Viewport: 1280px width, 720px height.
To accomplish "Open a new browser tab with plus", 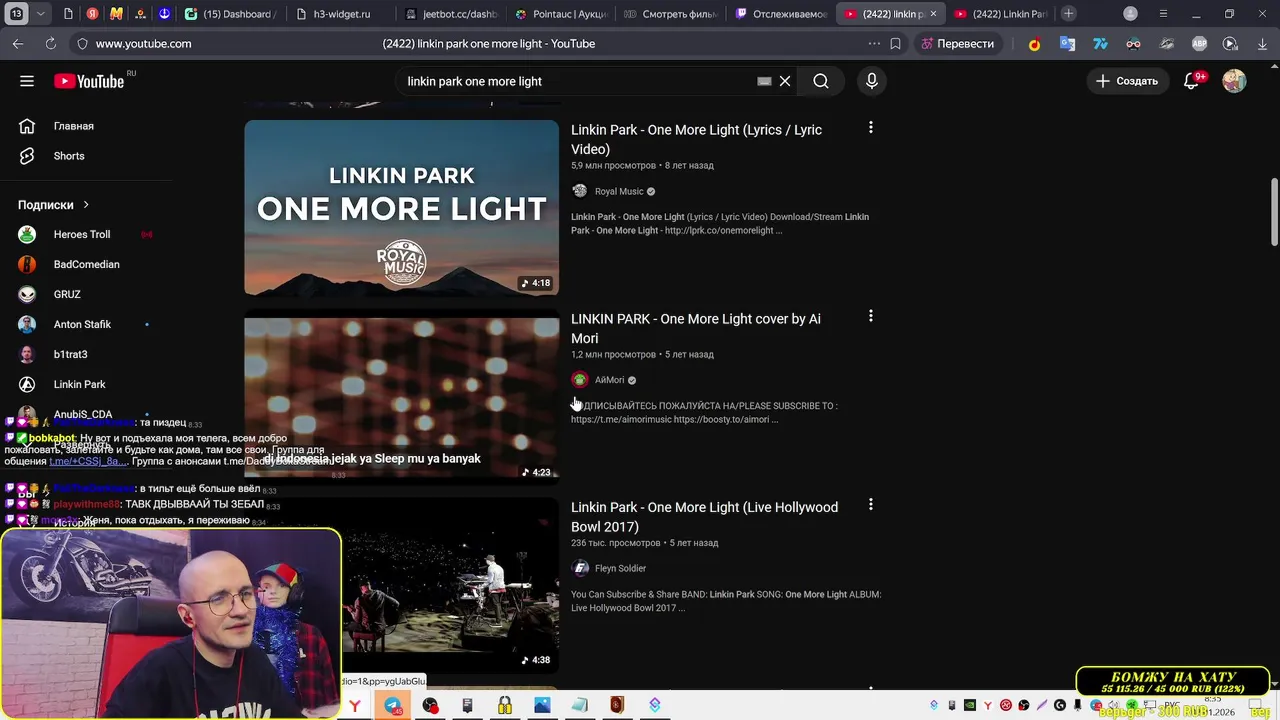I will point(1069,14).
